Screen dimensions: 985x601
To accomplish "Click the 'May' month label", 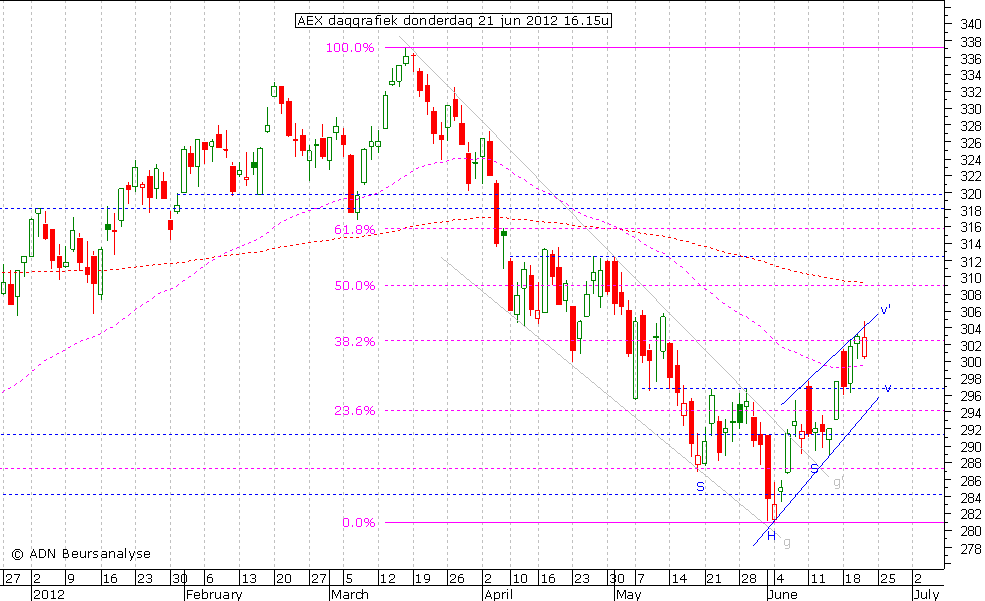I will pos(628,594).
